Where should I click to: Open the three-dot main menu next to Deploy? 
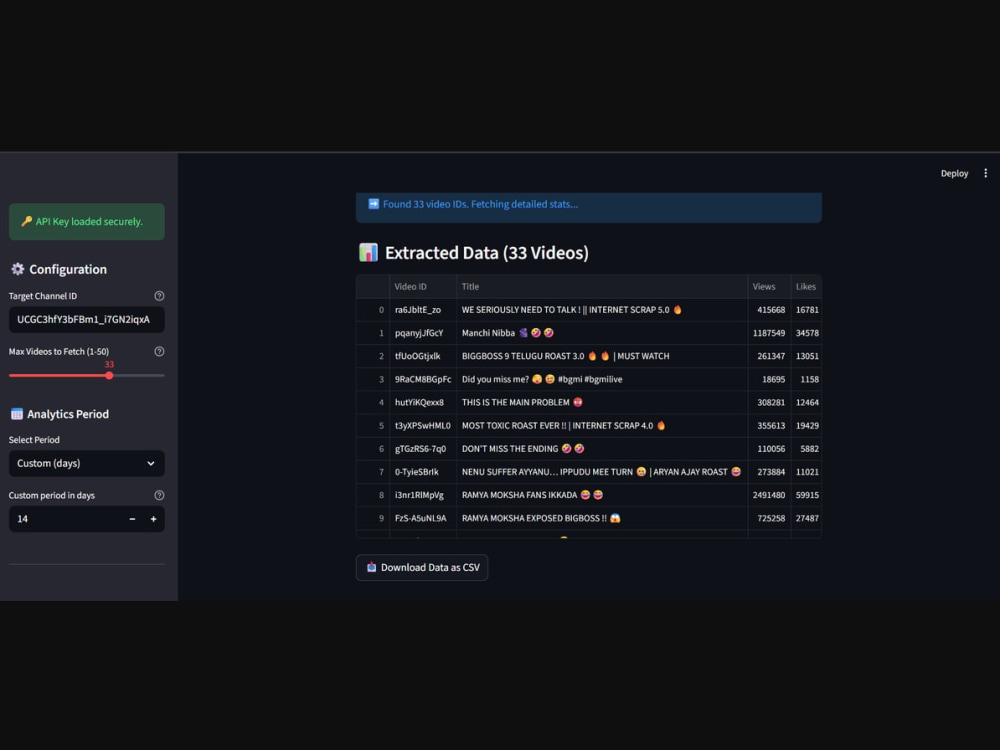pos(985,173)
